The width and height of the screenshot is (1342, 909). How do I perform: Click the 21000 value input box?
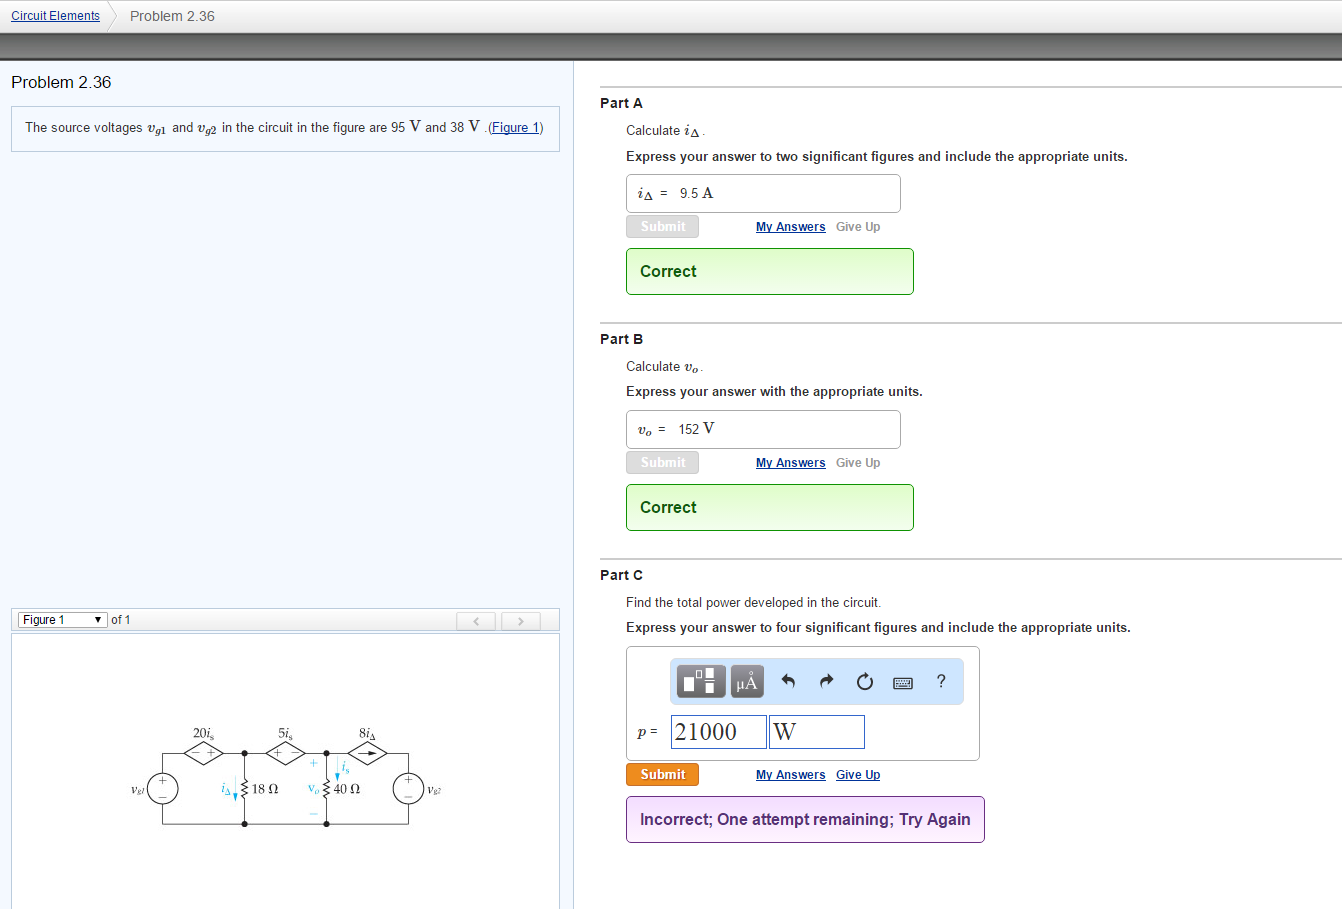[x=718, y=731]
